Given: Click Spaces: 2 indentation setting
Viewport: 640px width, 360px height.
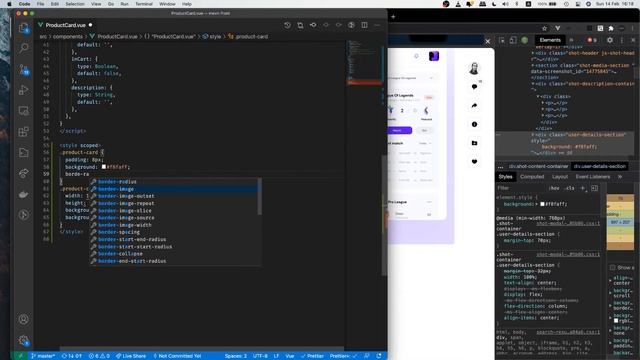Looking at the screenshot, I should pos(236,356).
